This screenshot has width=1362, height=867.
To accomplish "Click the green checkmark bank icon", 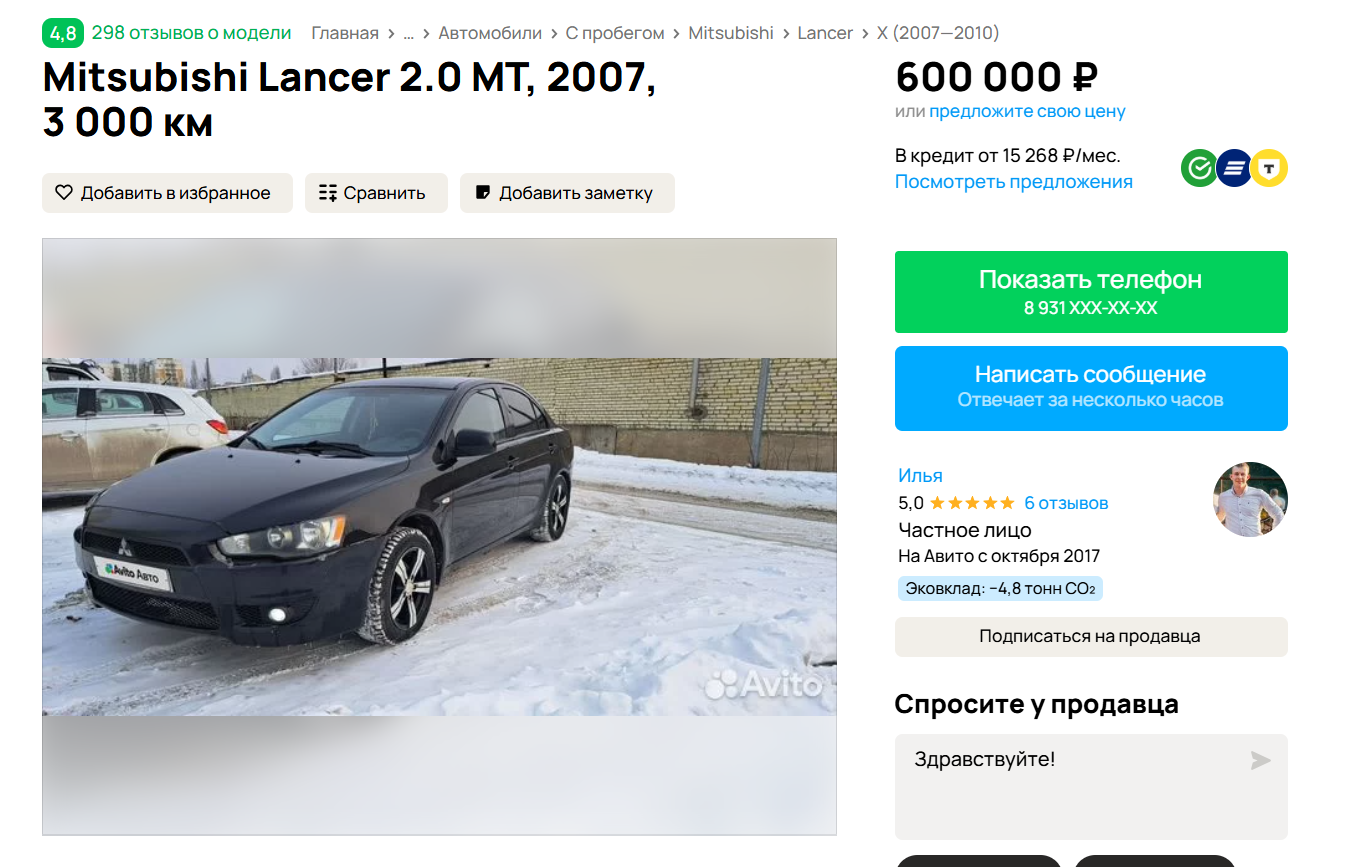I will 1199,168.
